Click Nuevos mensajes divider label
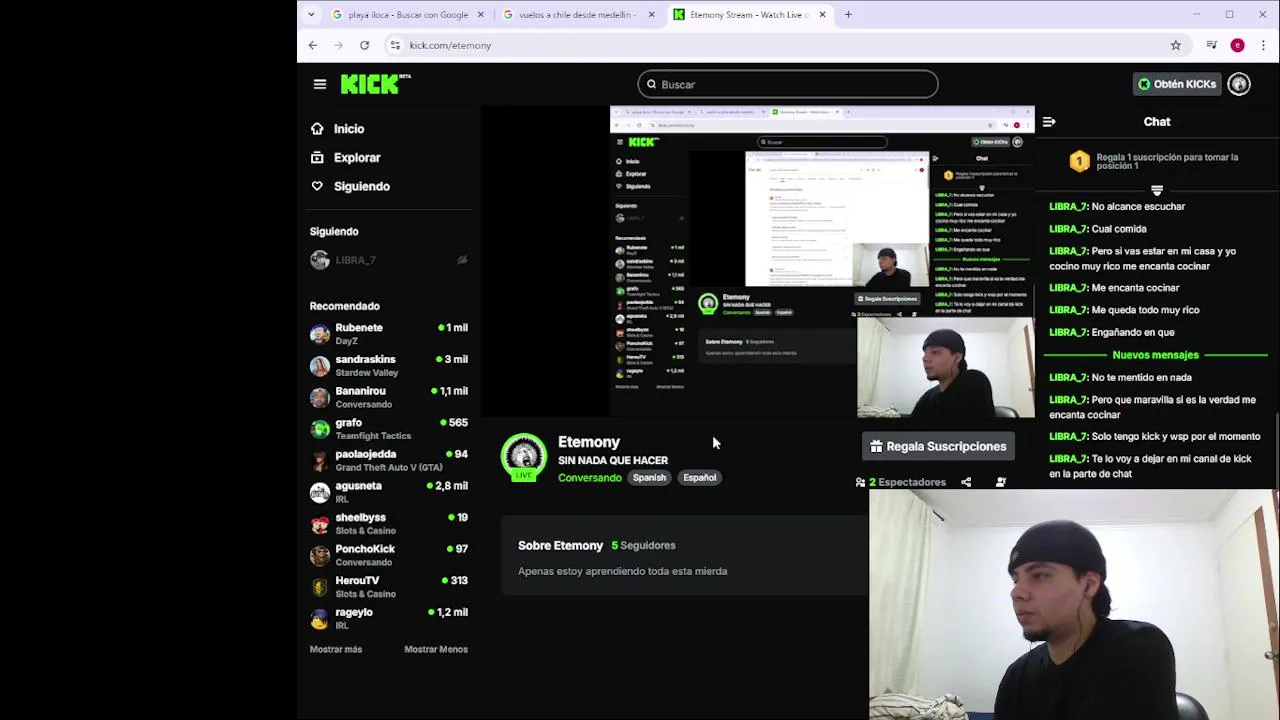Image resolution: width=1280 pixels, height=720 pixels. point(1155,355)
